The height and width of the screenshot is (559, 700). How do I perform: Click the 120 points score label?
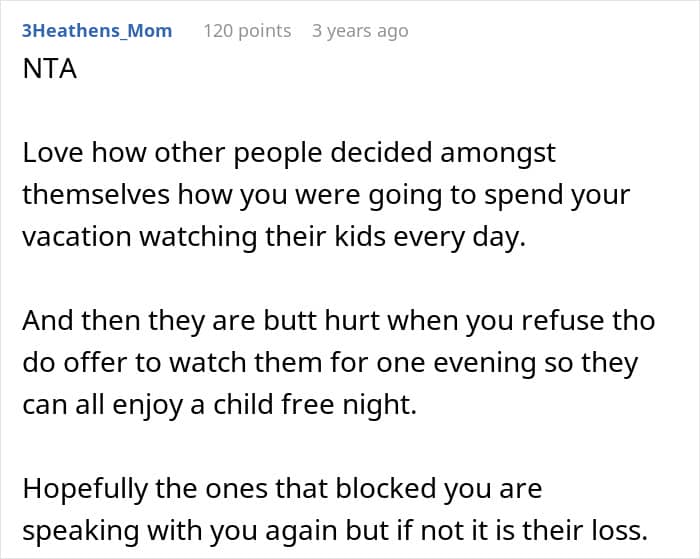coord(247,31)
